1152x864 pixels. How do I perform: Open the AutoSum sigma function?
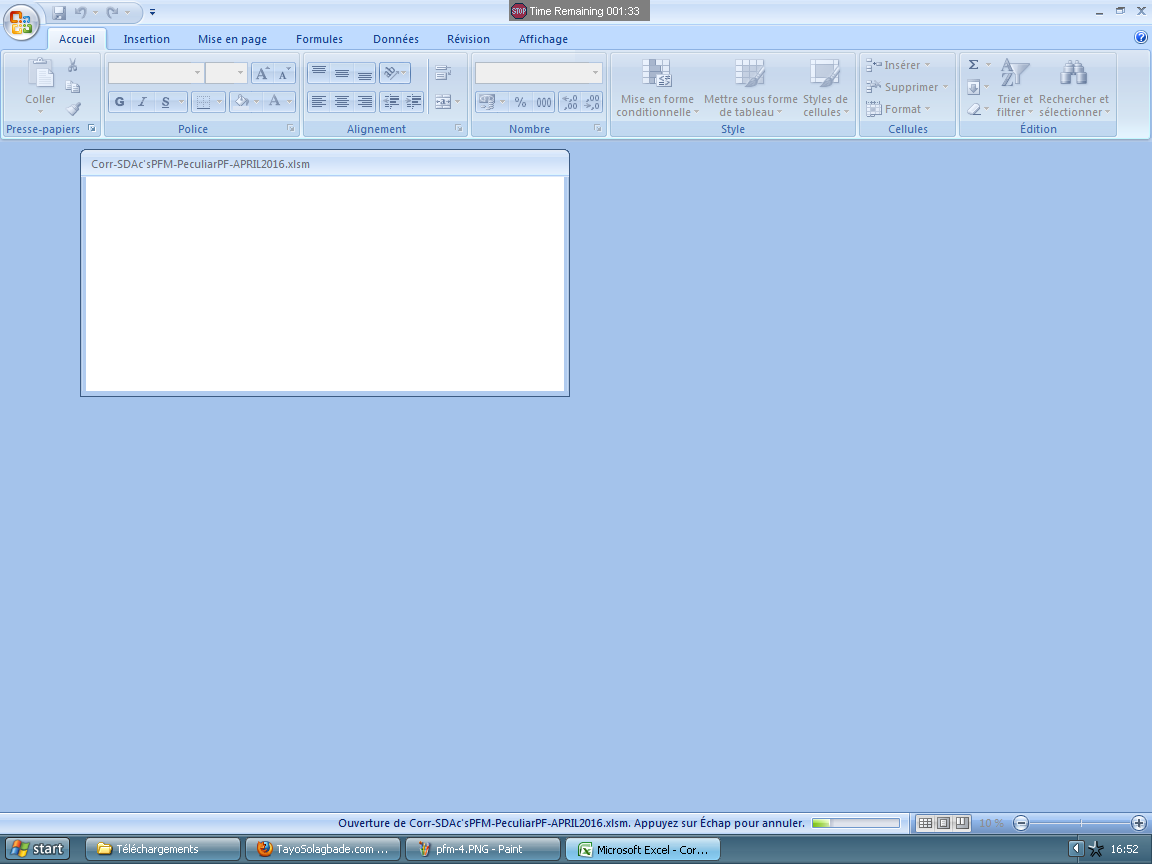[x=973, y=65]
